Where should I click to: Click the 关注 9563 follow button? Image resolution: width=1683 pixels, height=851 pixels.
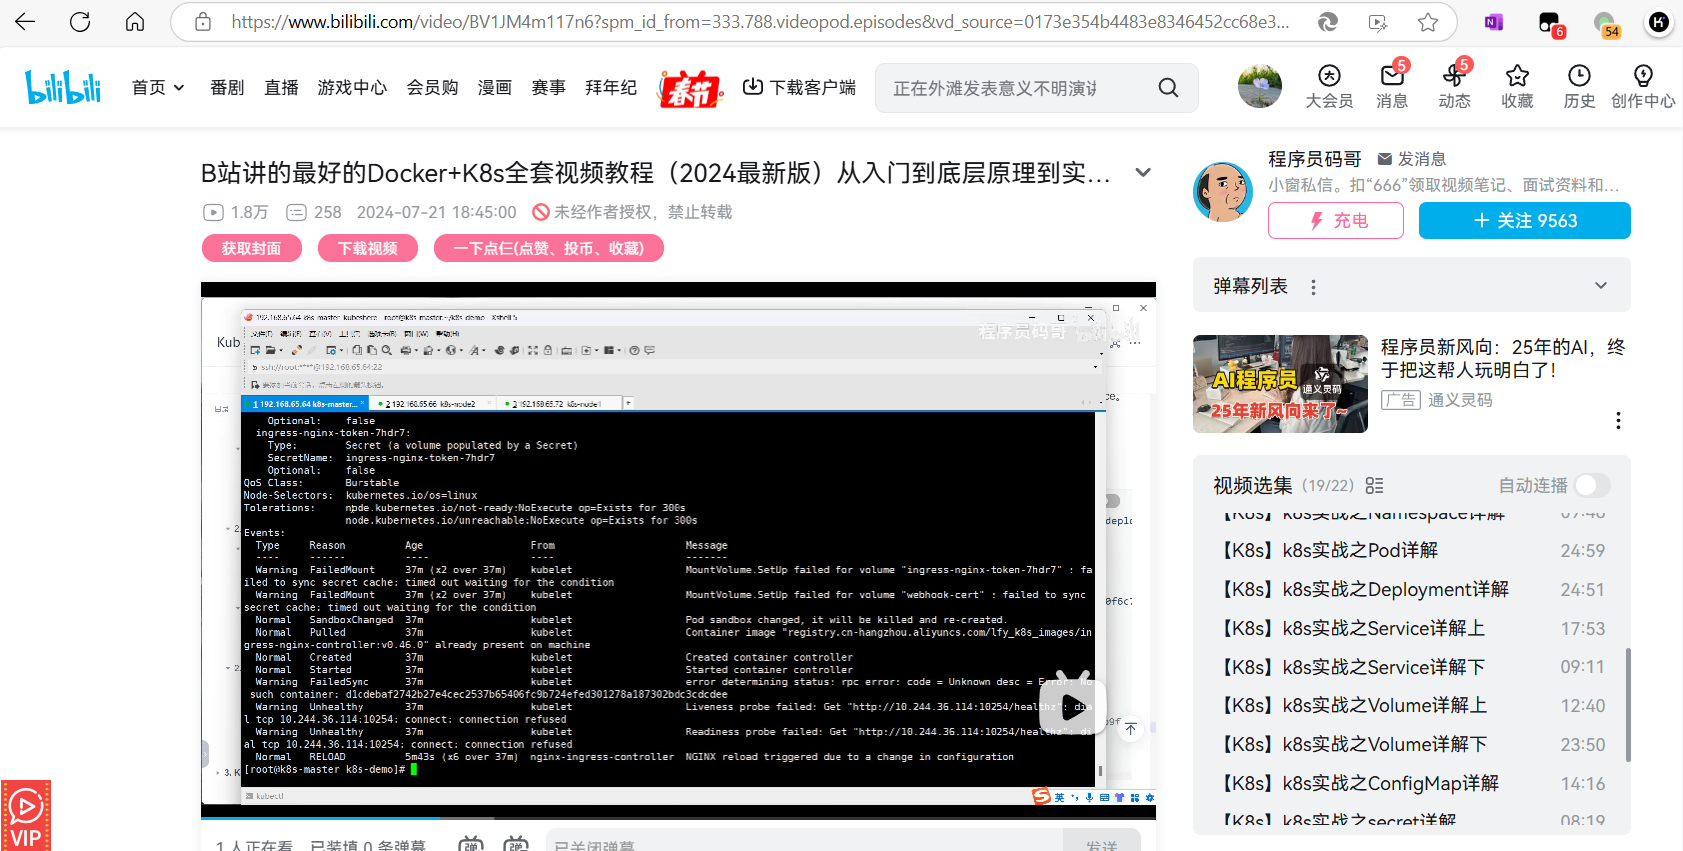(1525, 220)
